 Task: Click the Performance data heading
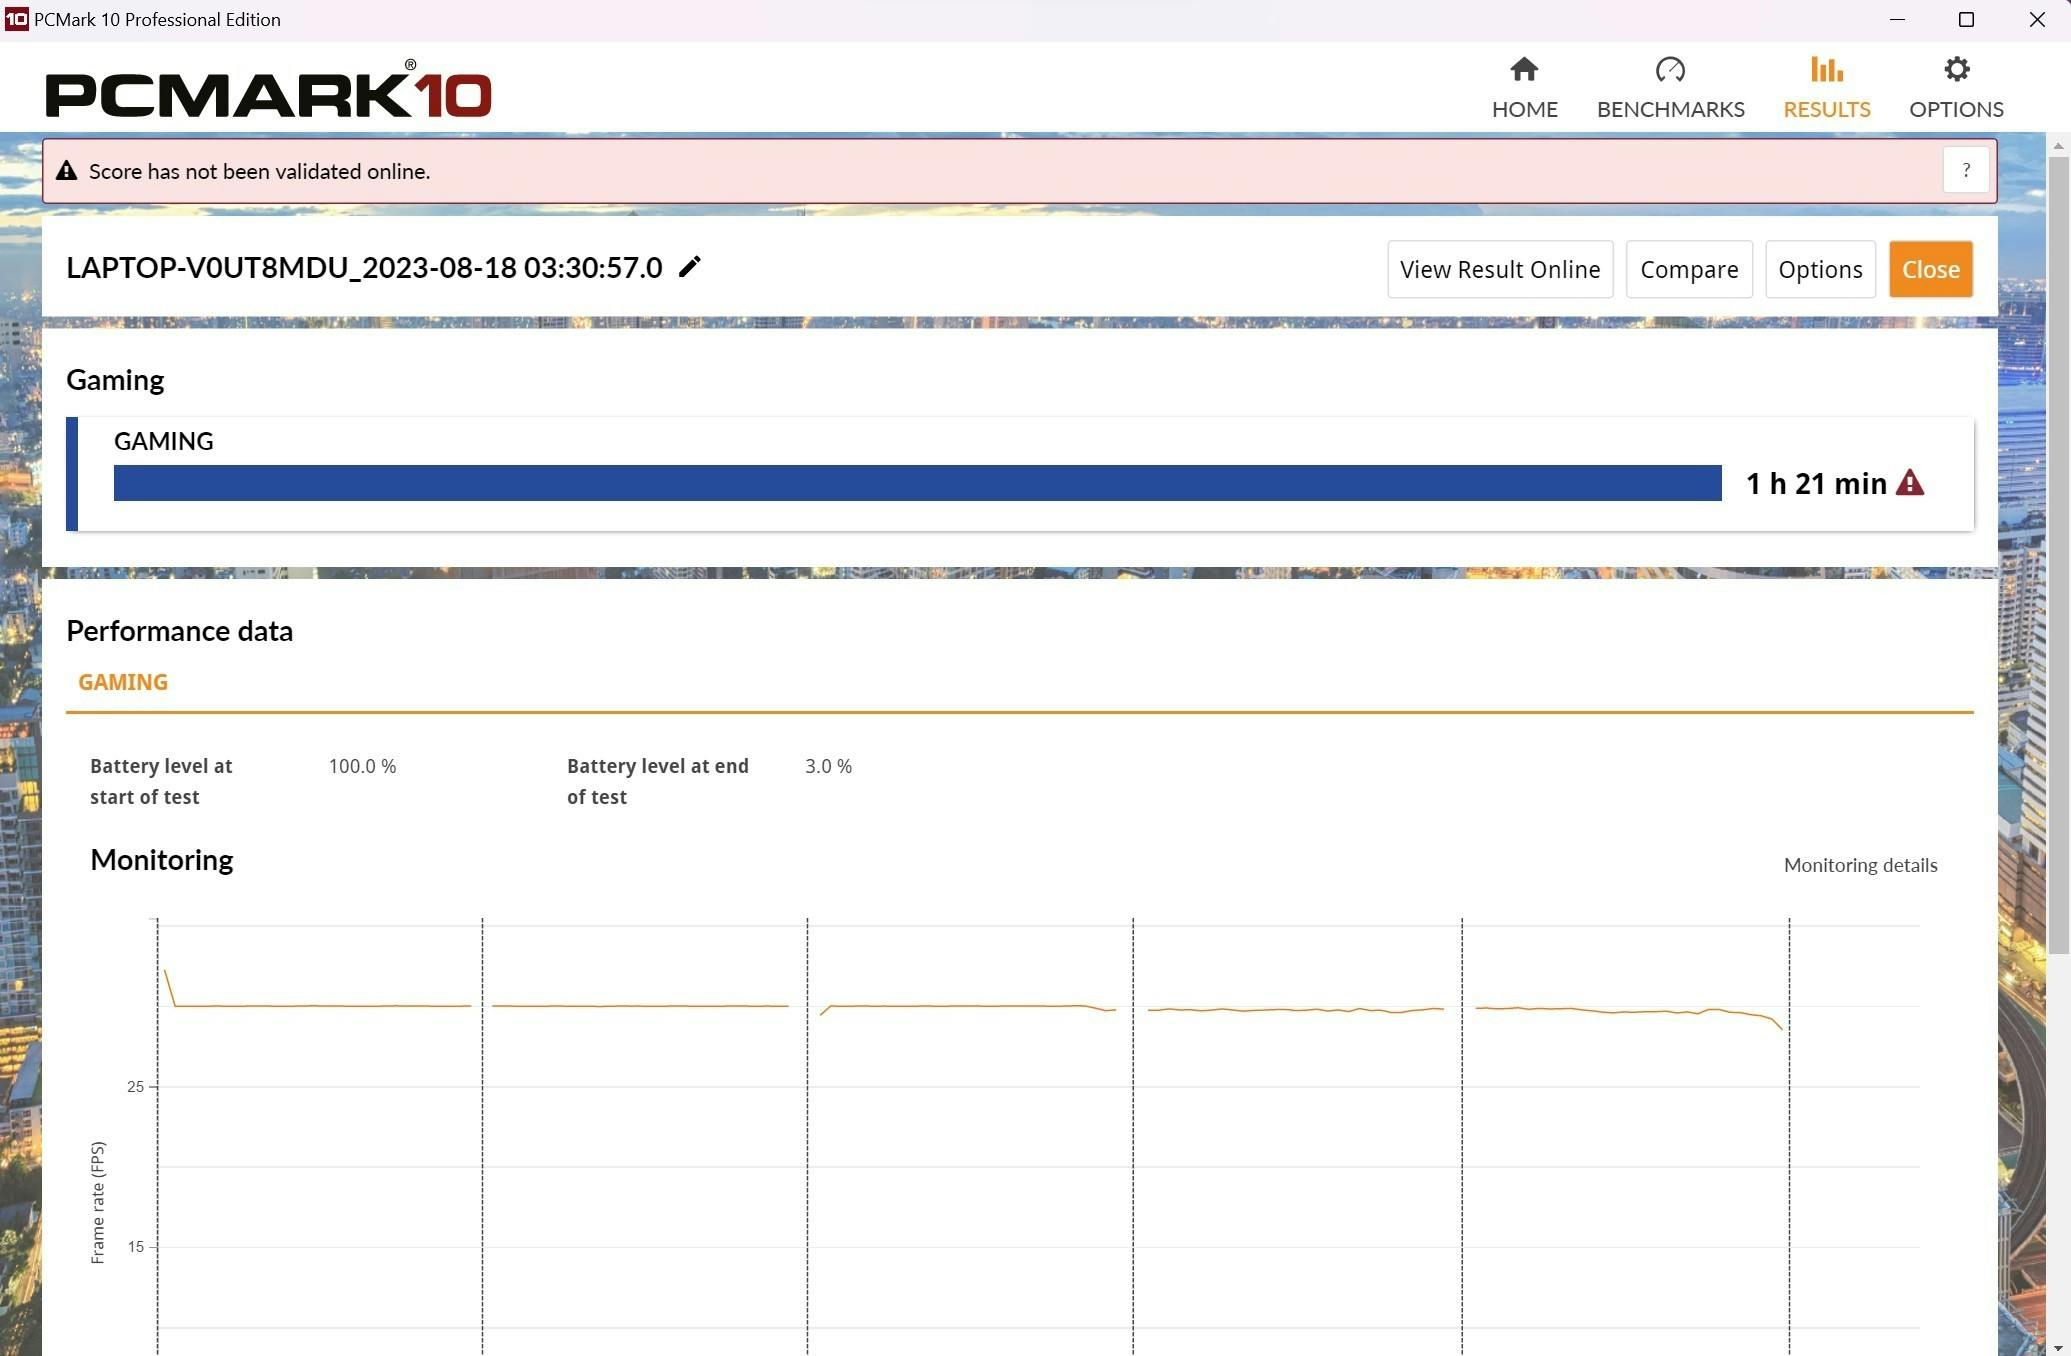coord(179,630)
